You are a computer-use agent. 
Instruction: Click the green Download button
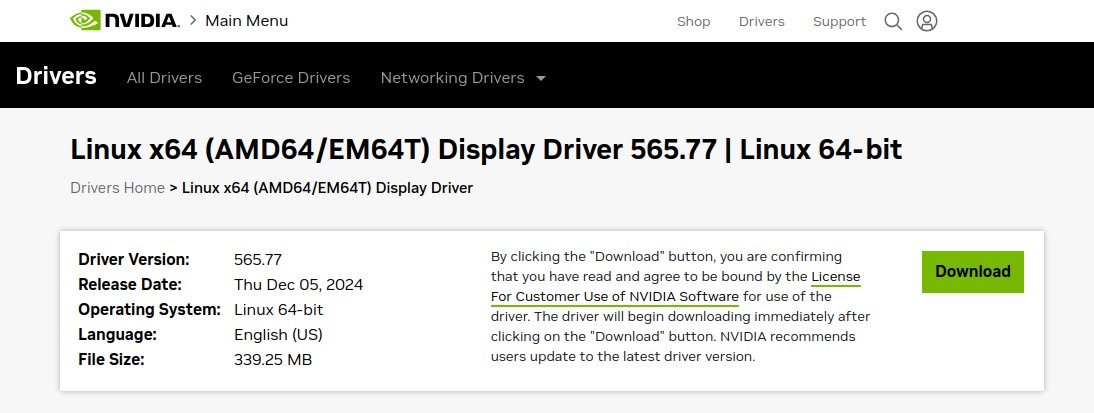[973, 271]
